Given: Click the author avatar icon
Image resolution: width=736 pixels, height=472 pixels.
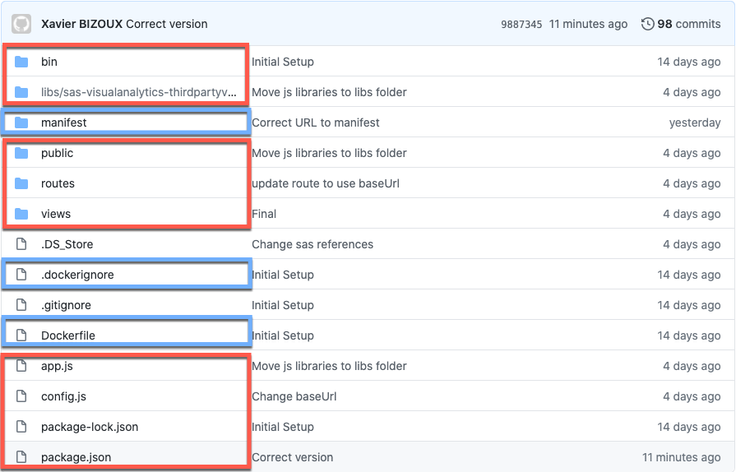Looking at the screenshot, I should [x=21, y=23].
